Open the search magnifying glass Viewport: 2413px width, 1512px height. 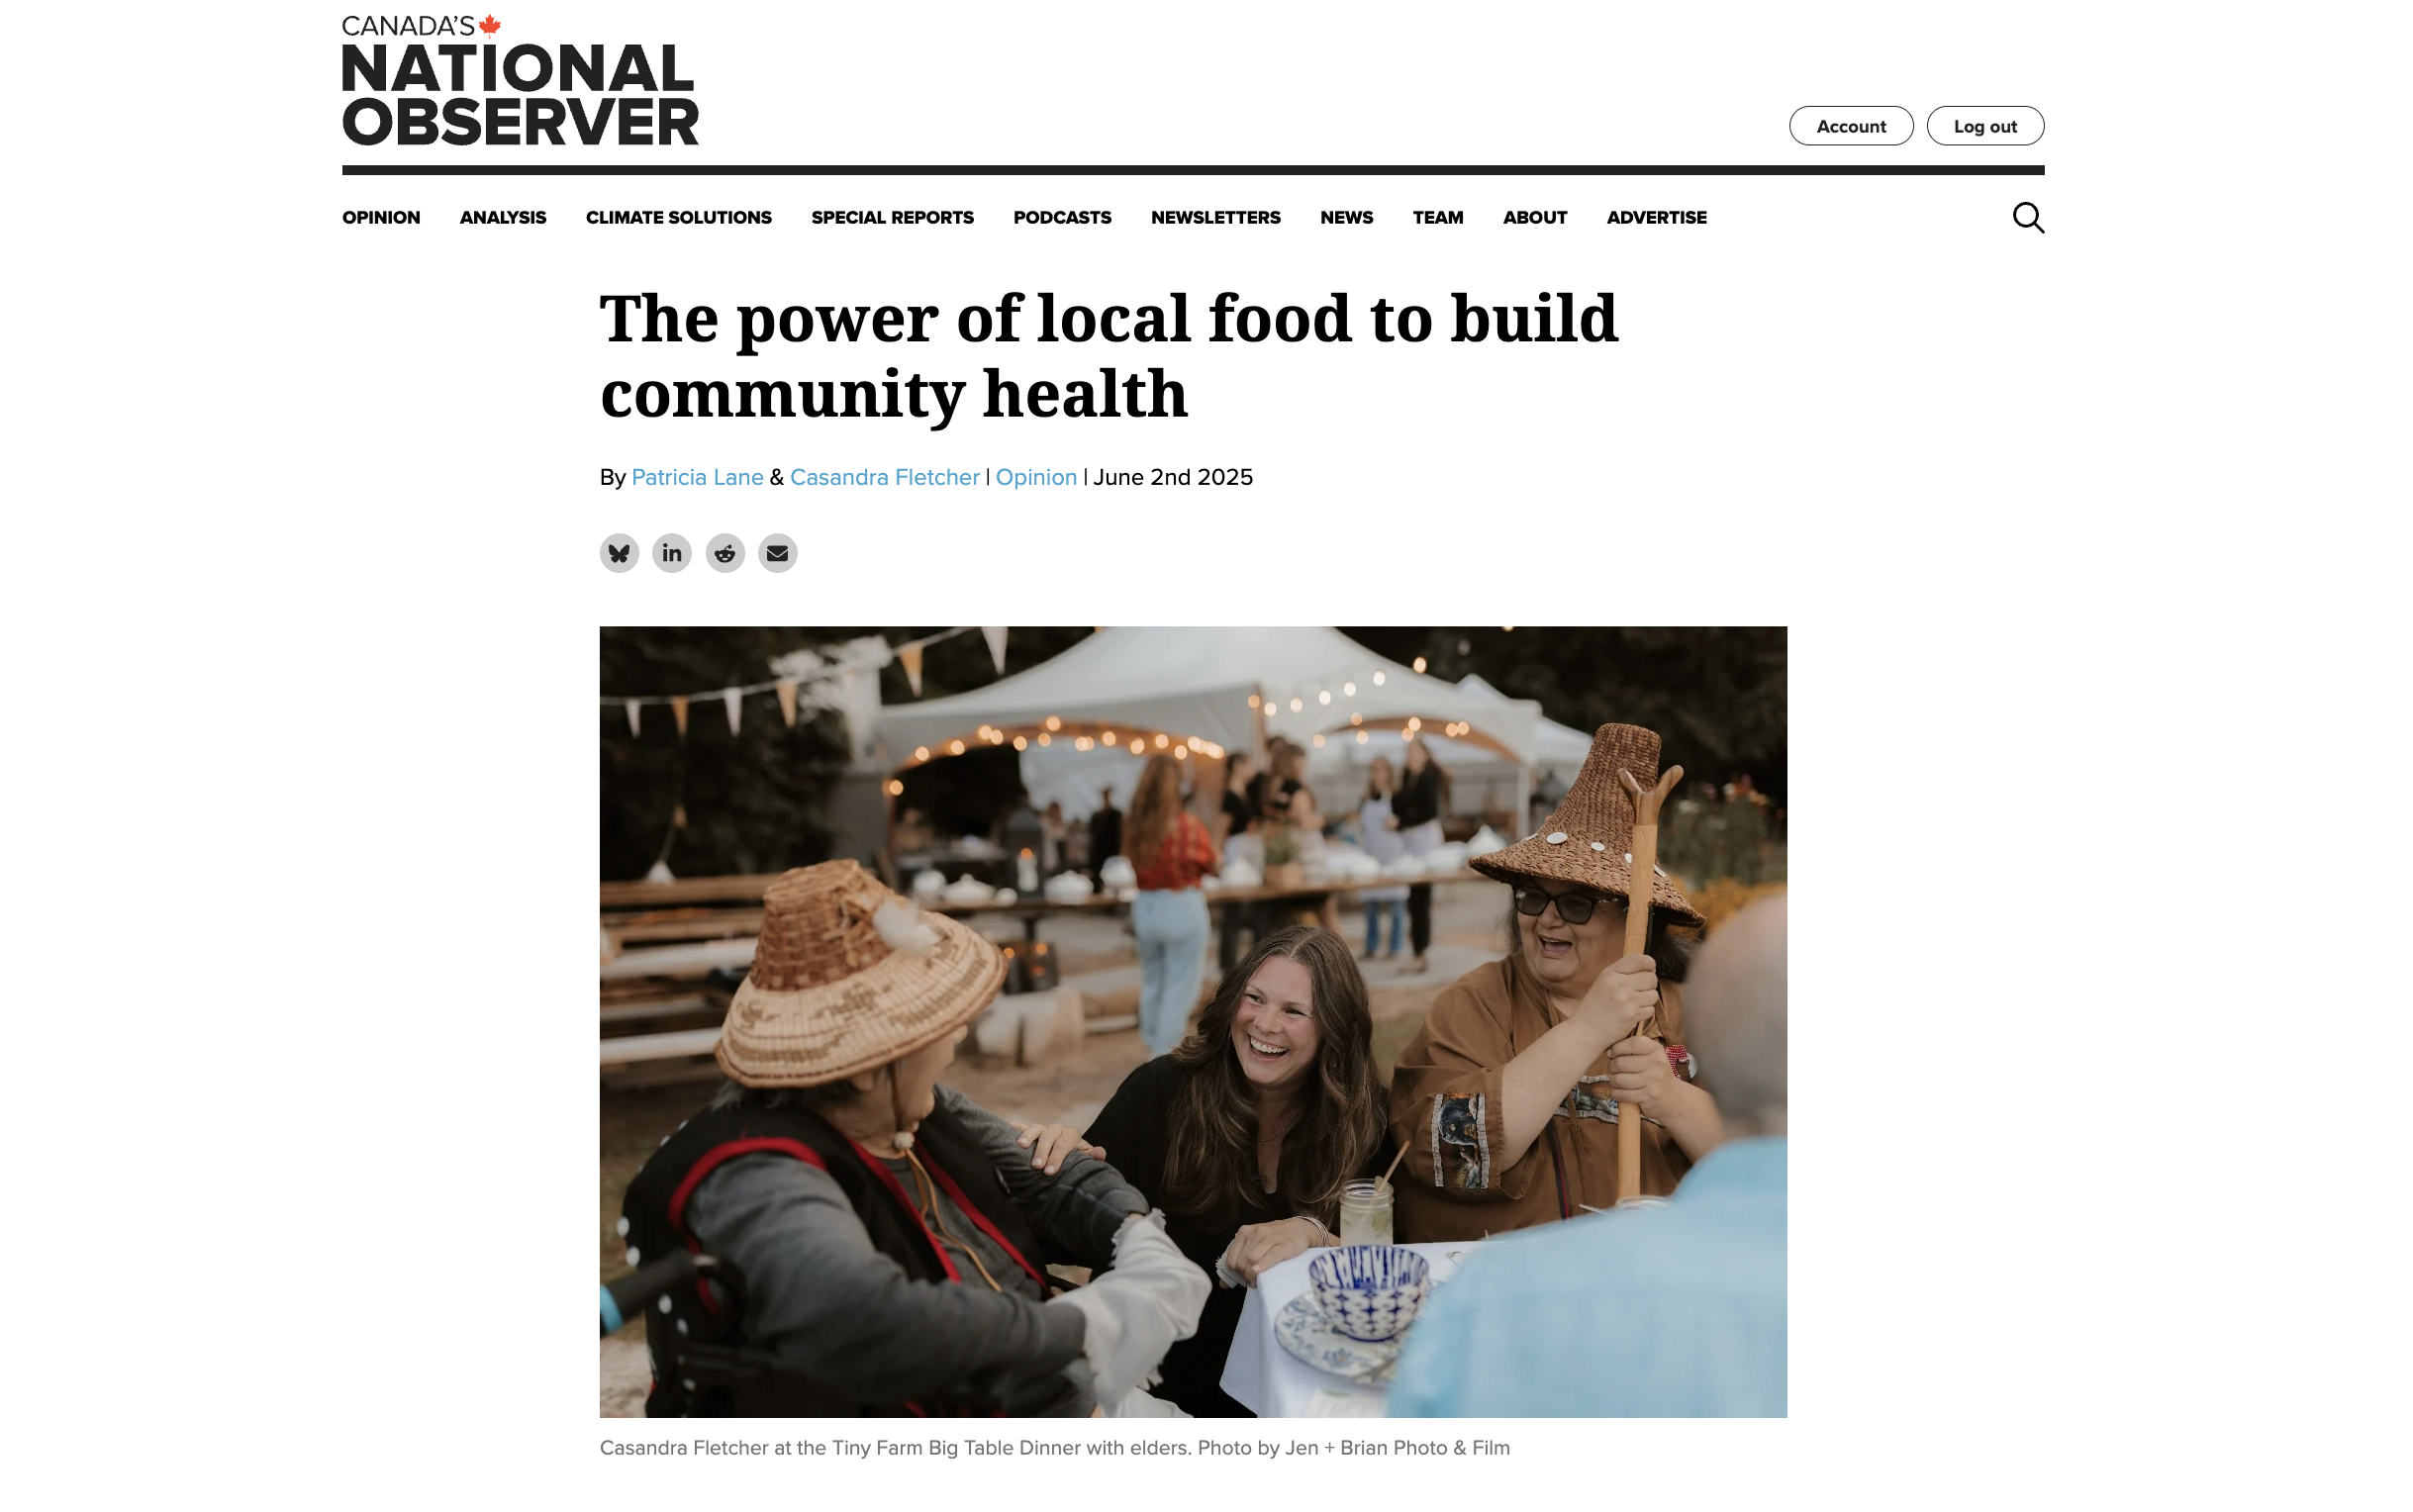tap(2028, 218)
